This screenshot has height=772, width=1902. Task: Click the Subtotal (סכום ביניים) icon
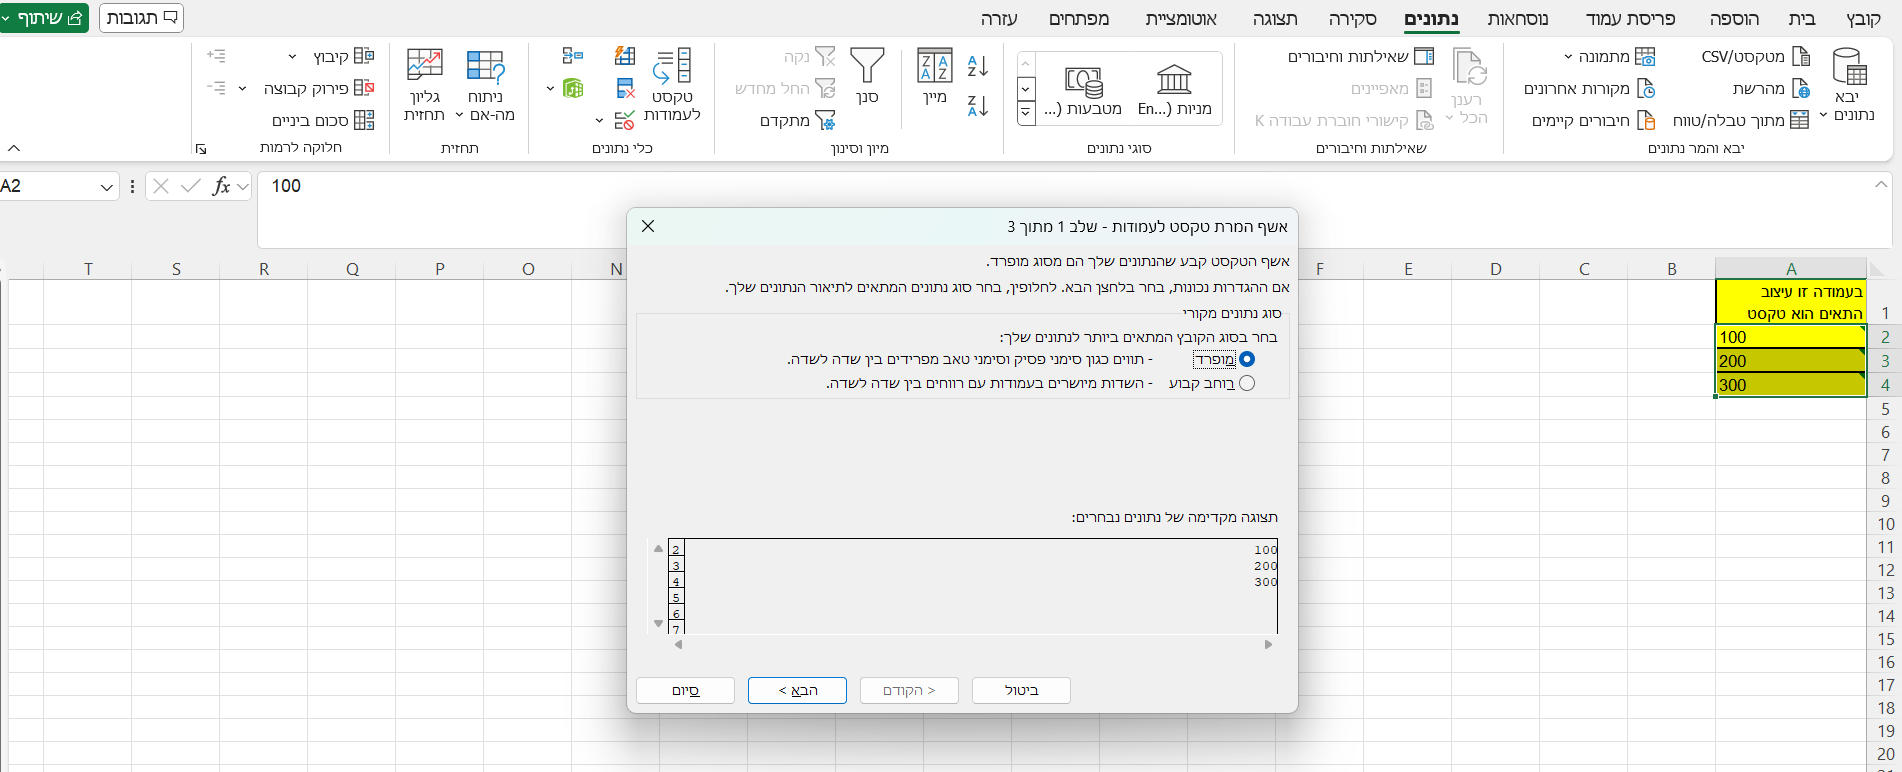point(364,120)
